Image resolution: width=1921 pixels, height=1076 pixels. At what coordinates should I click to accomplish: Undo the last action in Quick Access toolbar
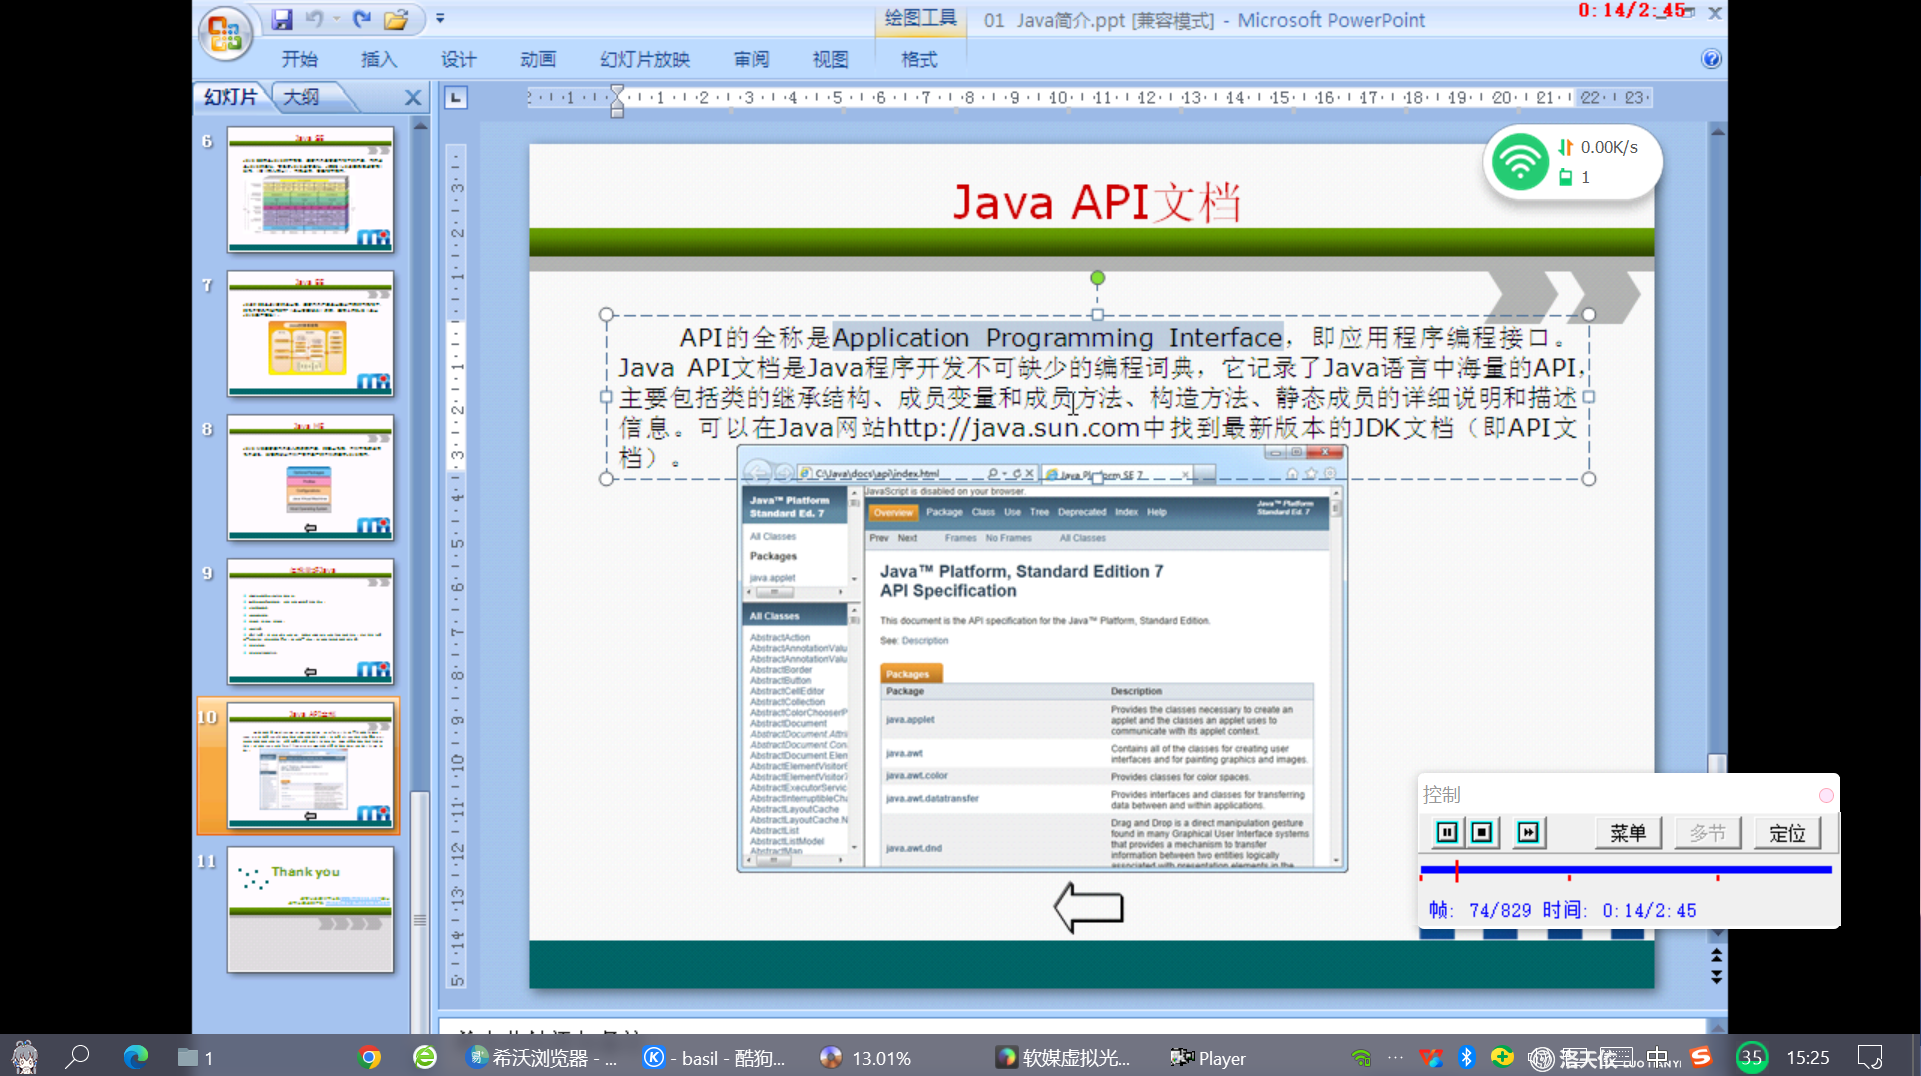[315, 19]
